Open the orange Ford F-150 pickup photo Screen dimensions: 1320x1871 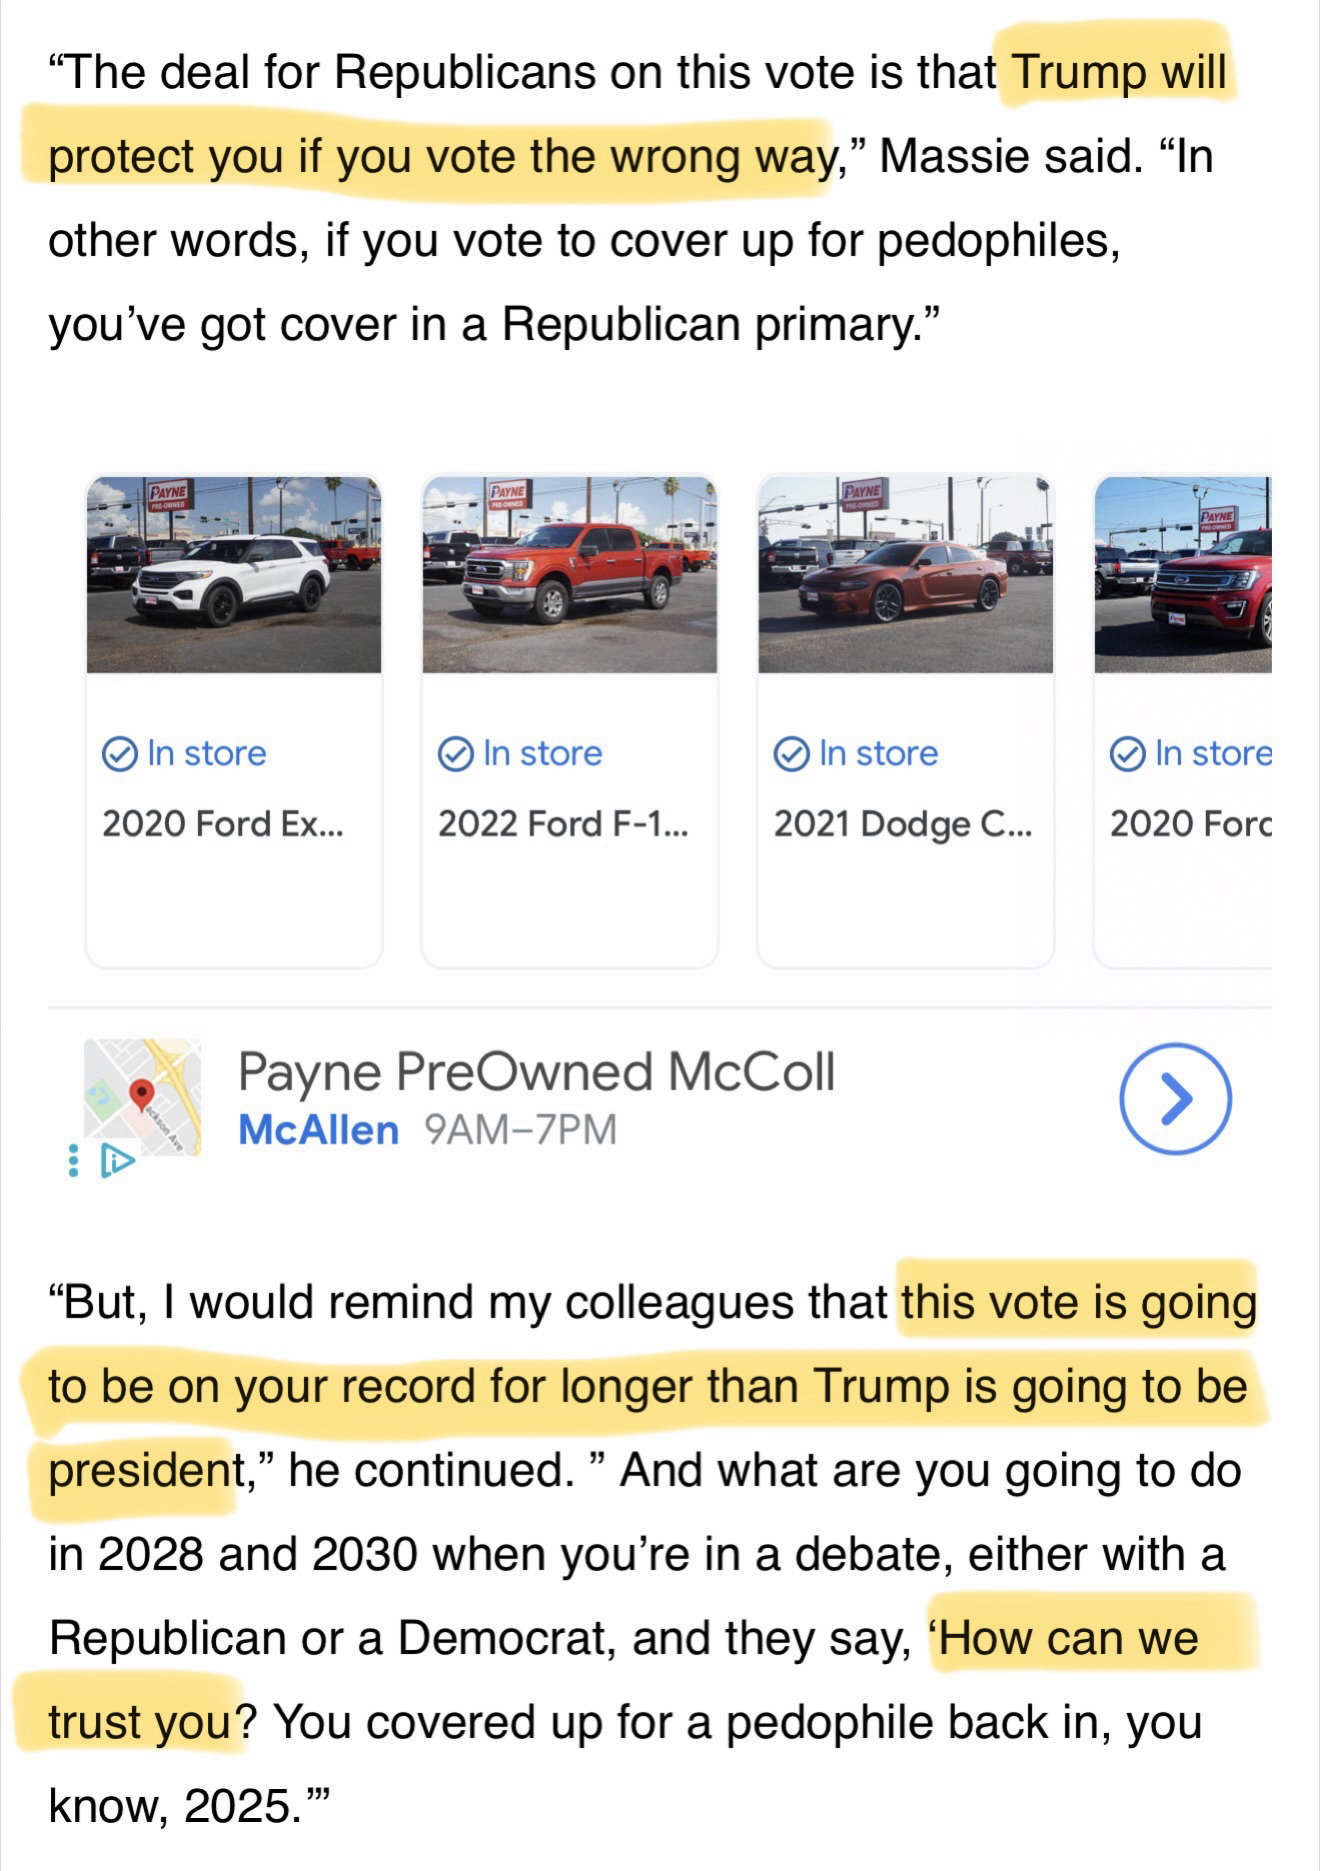(570, 575)
